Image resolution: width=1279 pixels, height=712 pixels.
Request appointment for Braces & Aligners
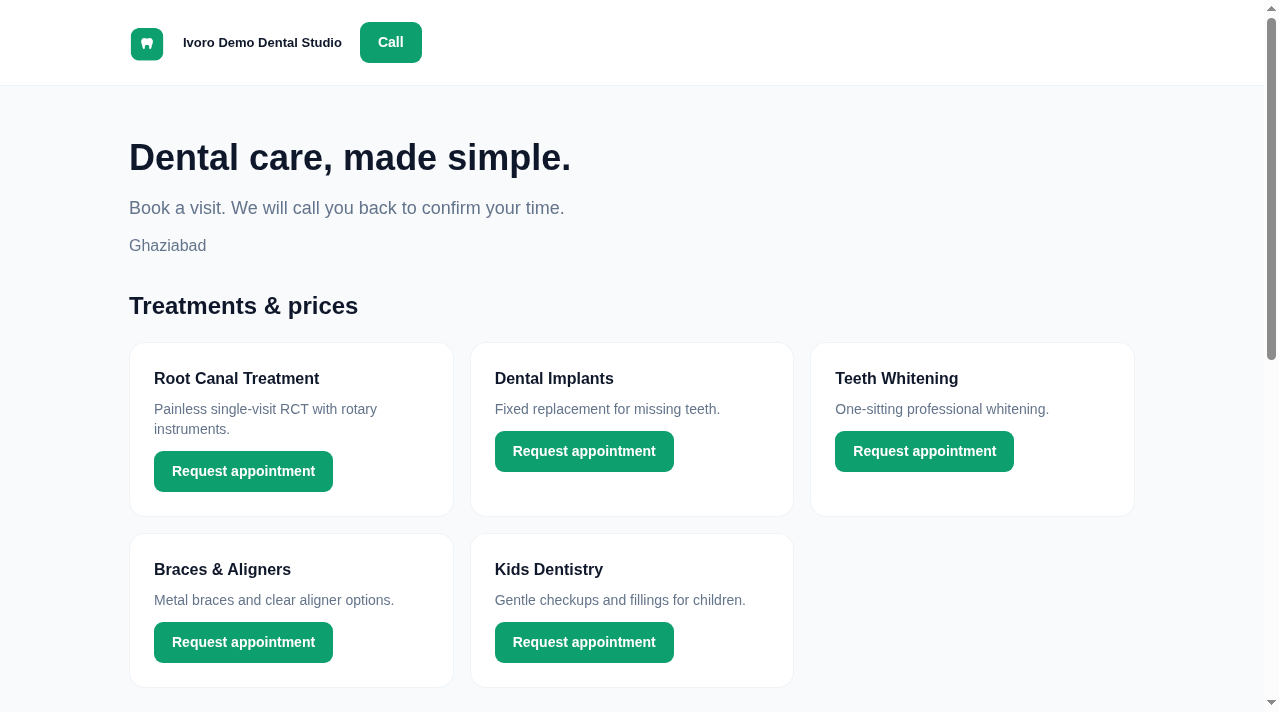[243, 642]
